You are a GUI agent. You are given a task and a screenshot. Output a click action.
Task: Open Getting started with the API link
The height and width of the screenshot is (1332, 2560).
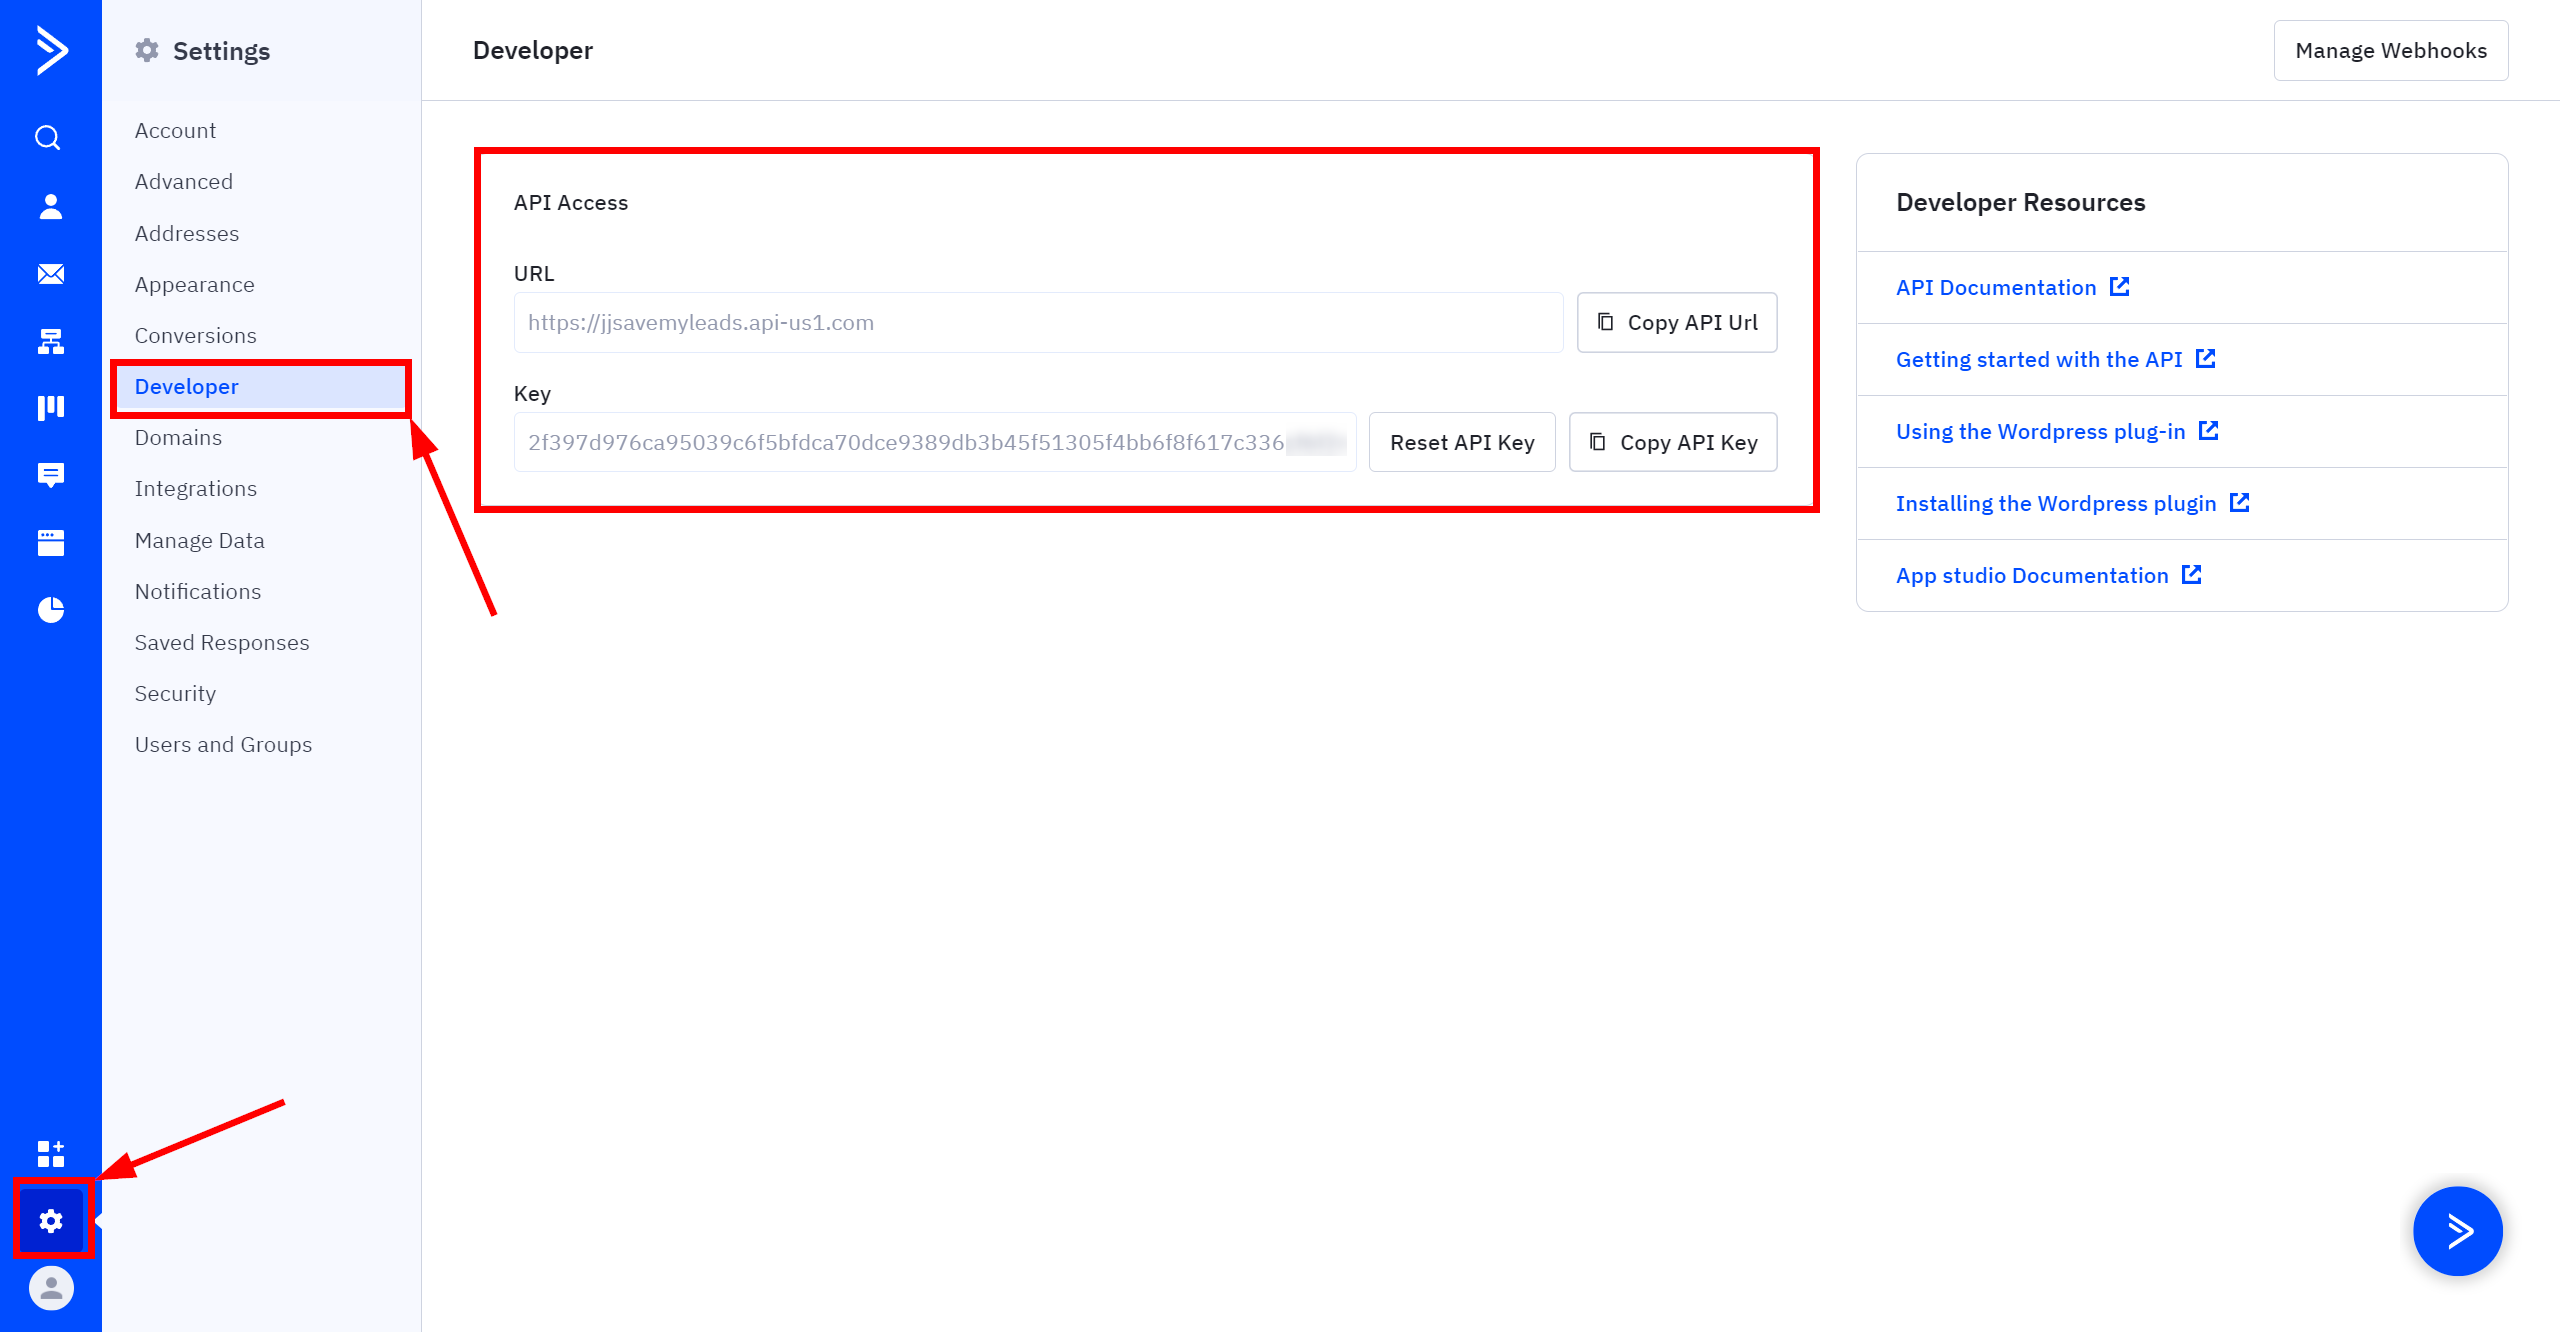coord(2039,359)
